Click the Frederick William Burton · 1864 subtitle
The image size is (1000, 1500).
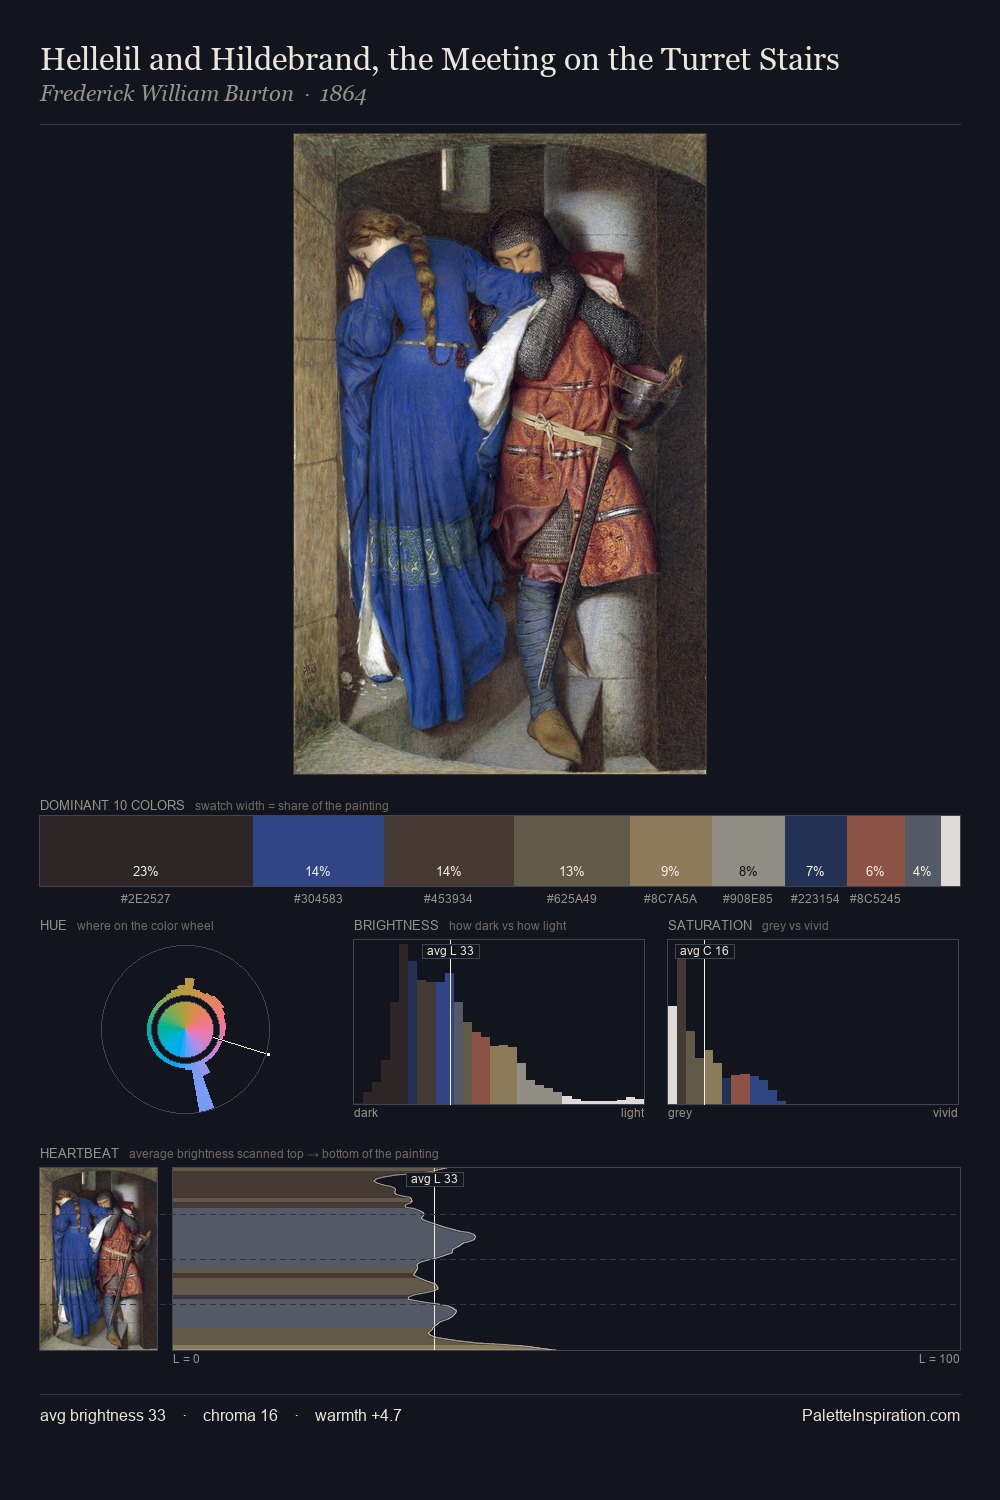[203, 94]
